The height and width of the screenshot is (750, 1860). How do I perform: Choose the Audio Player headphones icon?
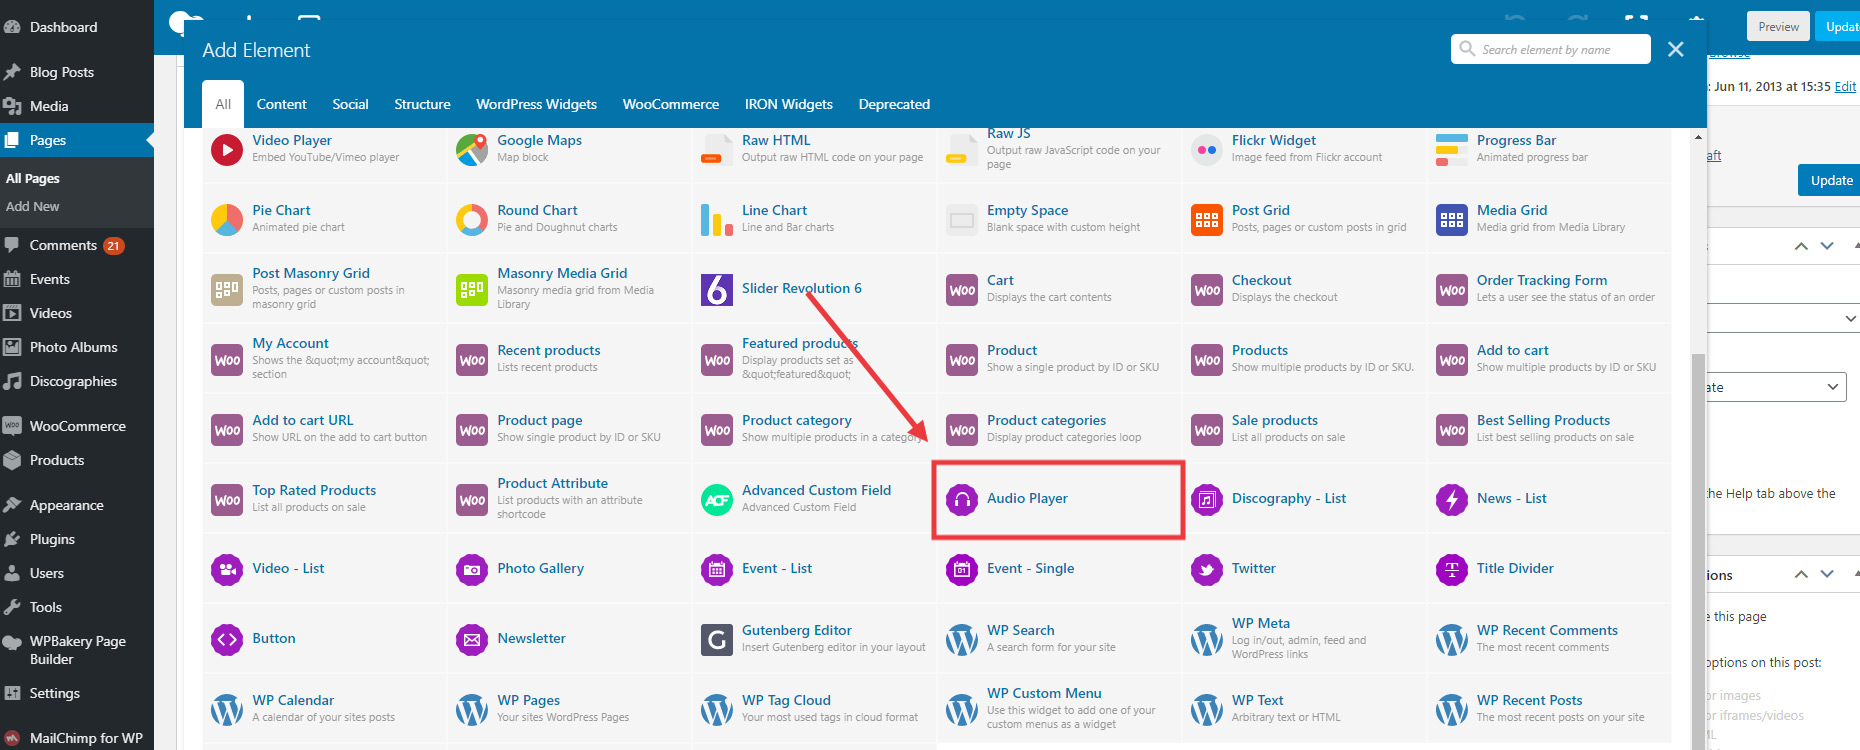point(962,500)
